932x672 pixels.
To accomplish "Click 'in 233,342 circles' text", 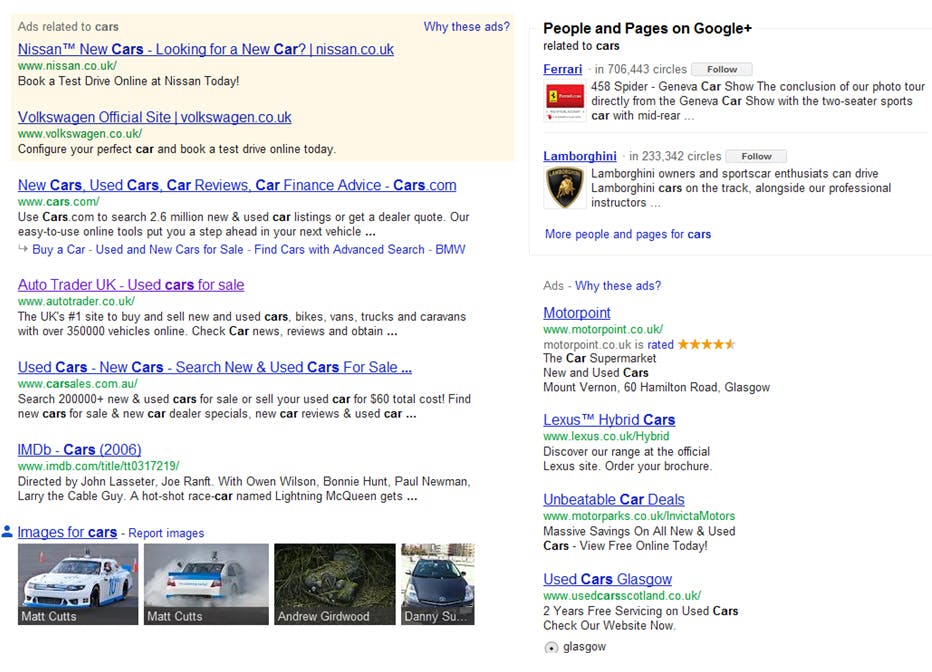I will 675,156.
